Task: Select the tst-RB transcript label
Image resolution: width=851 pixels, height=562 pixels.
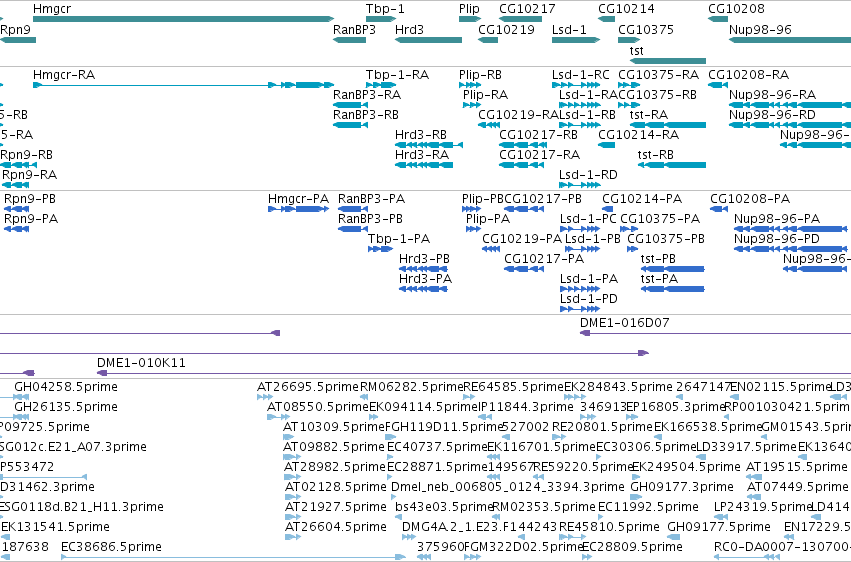Action: pyautogui.click(x=656, y=155)
